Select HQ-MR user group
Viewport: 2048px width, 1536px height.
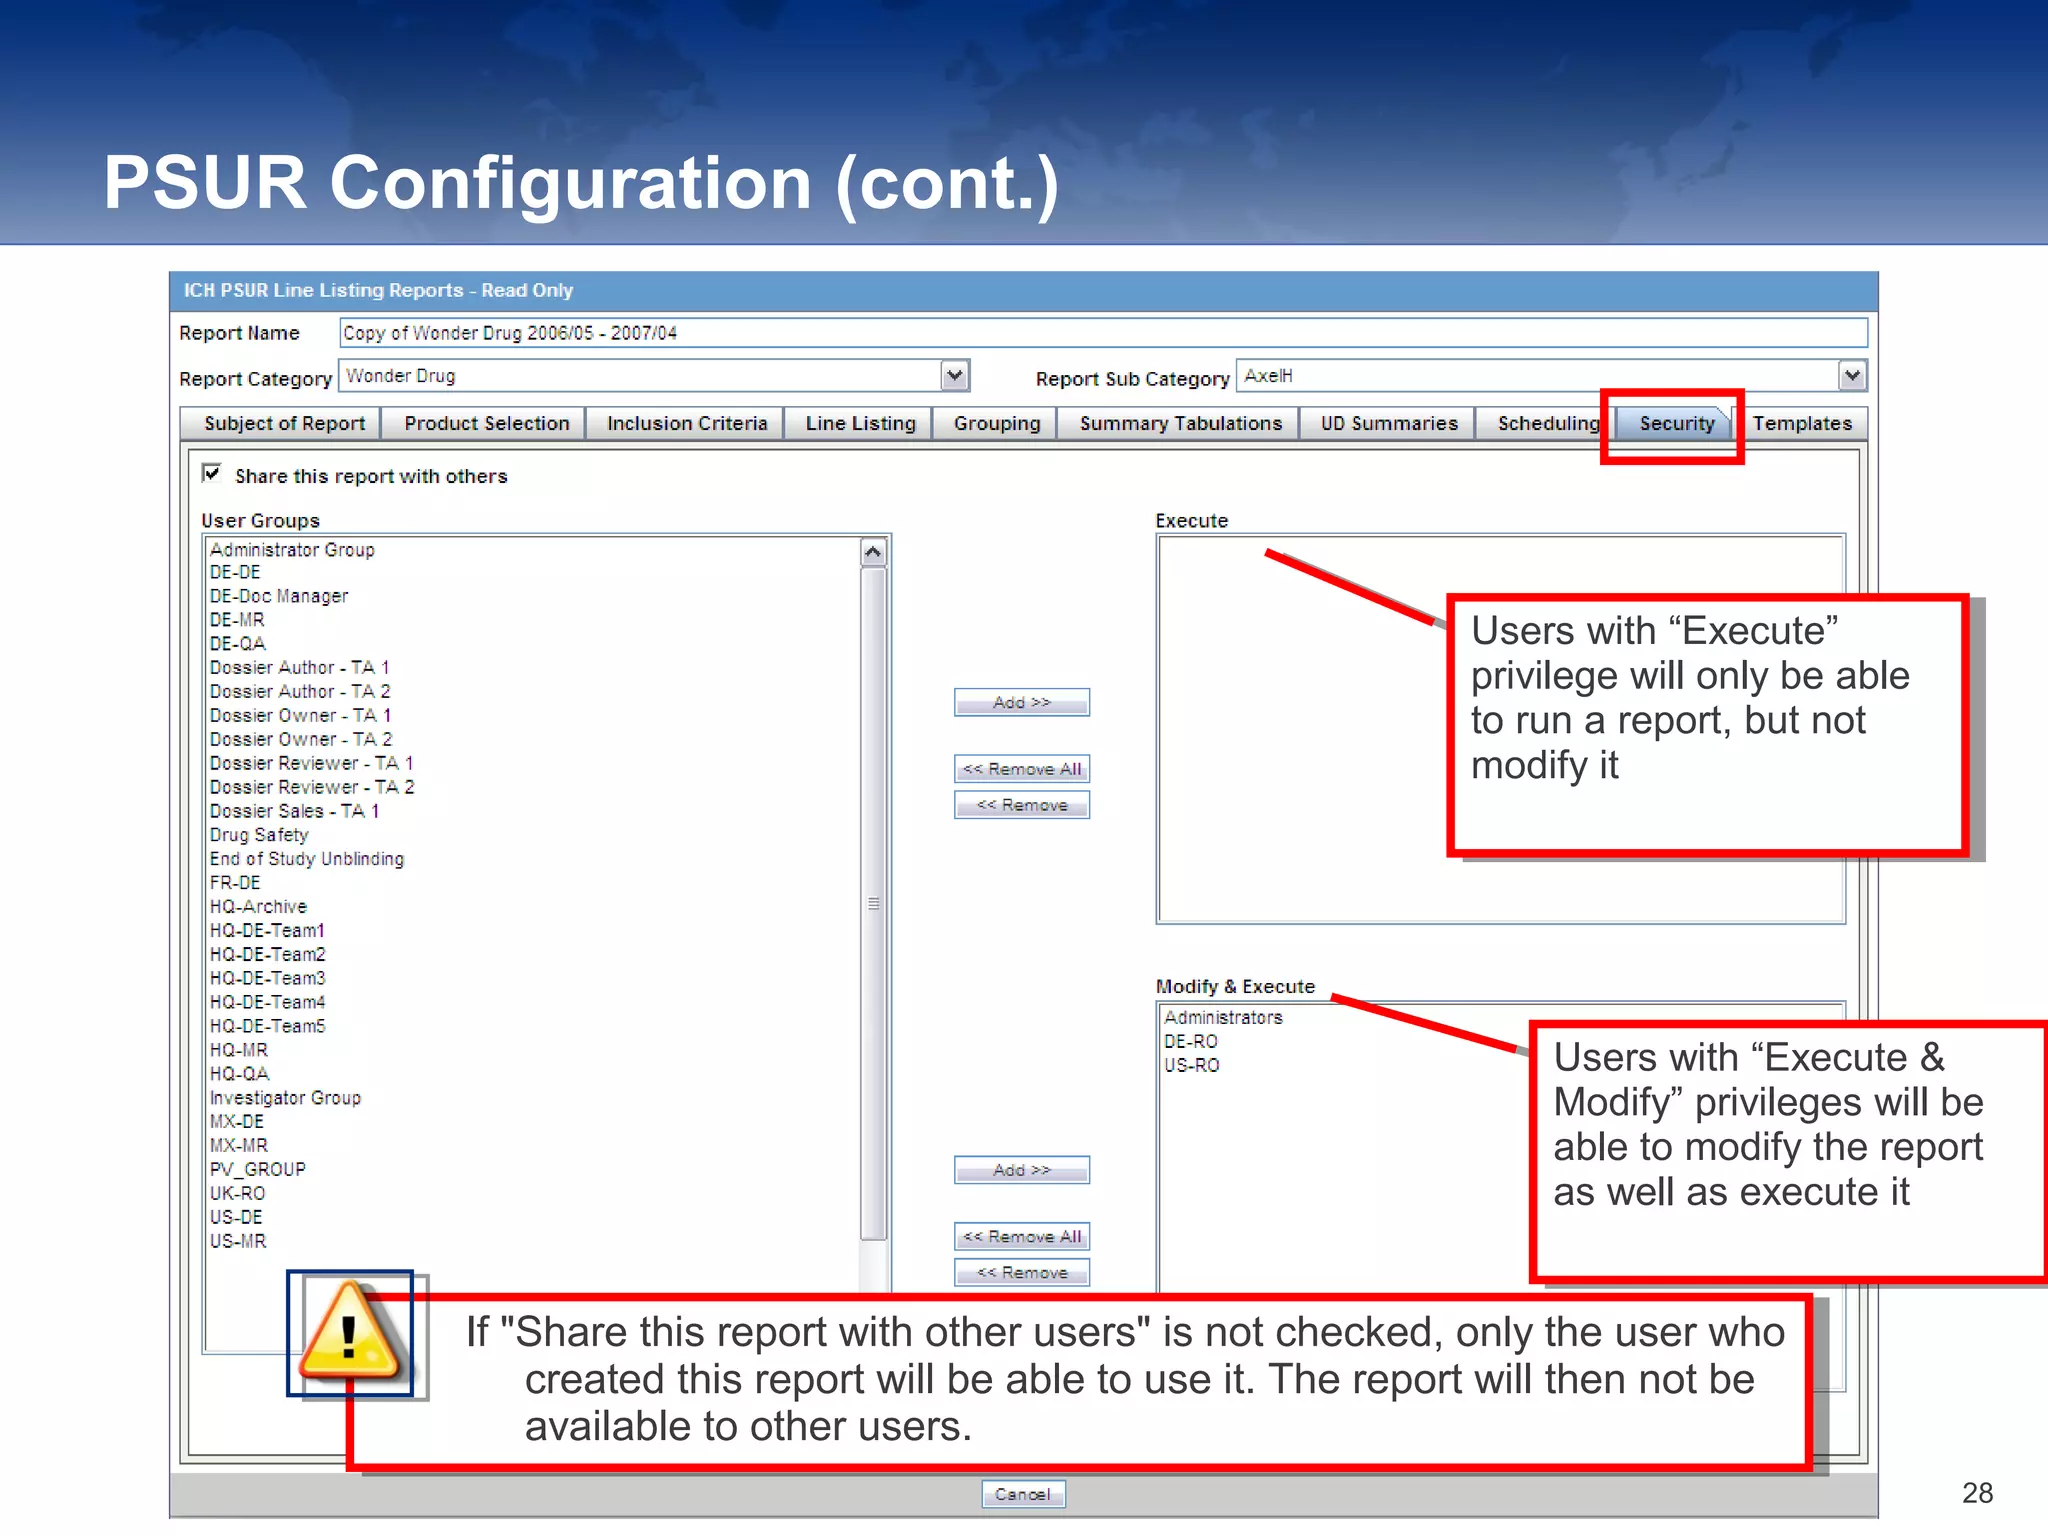point(239,1050)
